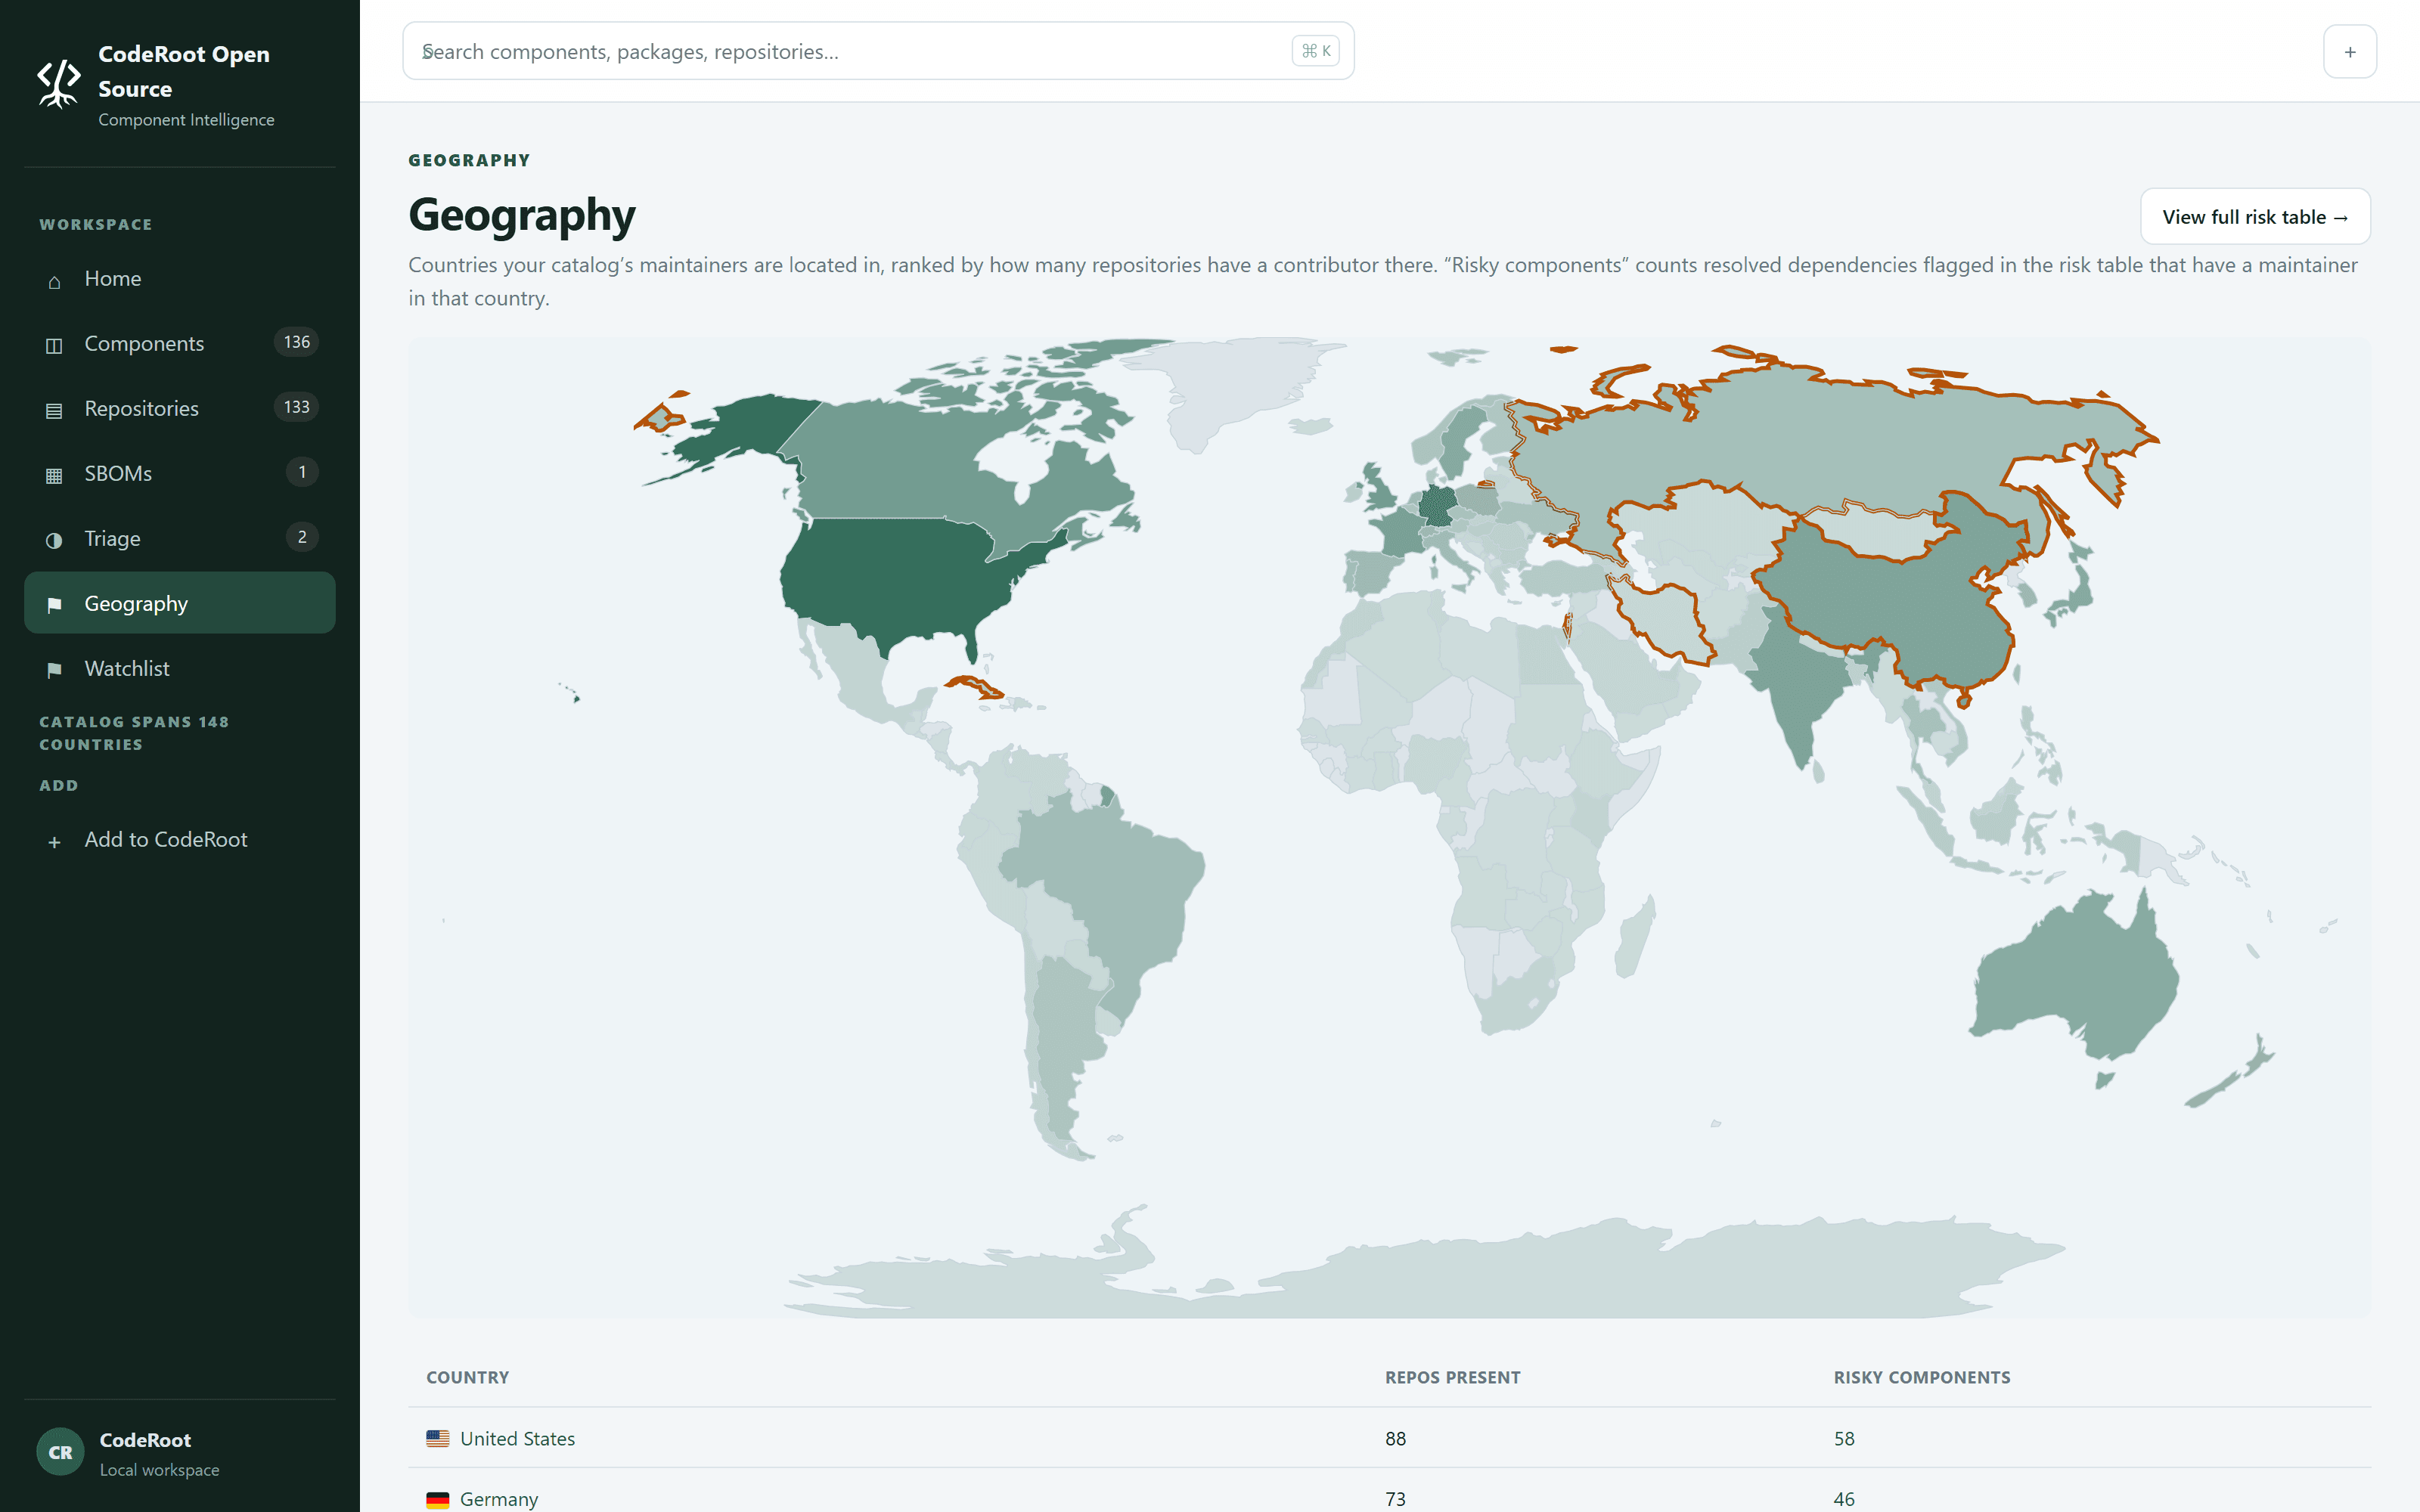Click the SBOMs count badge 1
2420x1512 pixels.
302,472
